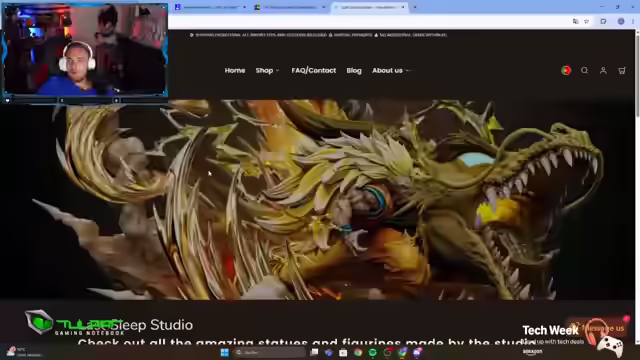640x360 pixels.
Task: Click the Windows taskbar search box
Action: coord(269,352)
